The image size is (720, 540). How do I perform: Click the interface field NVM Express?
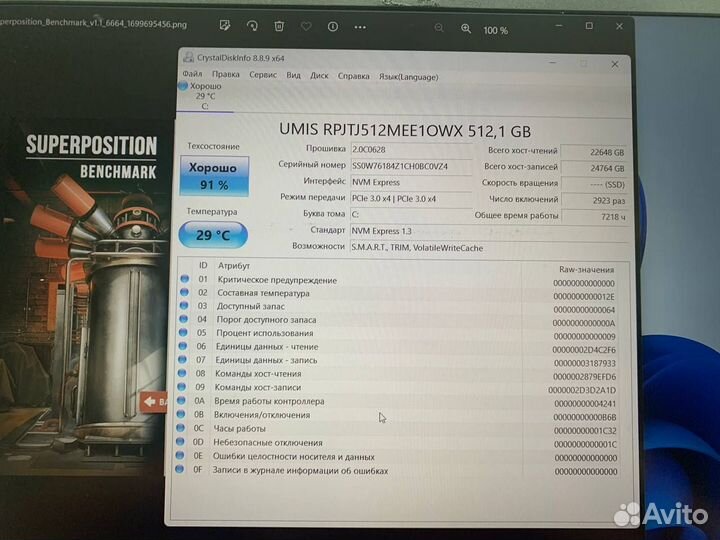coord(411,182)
